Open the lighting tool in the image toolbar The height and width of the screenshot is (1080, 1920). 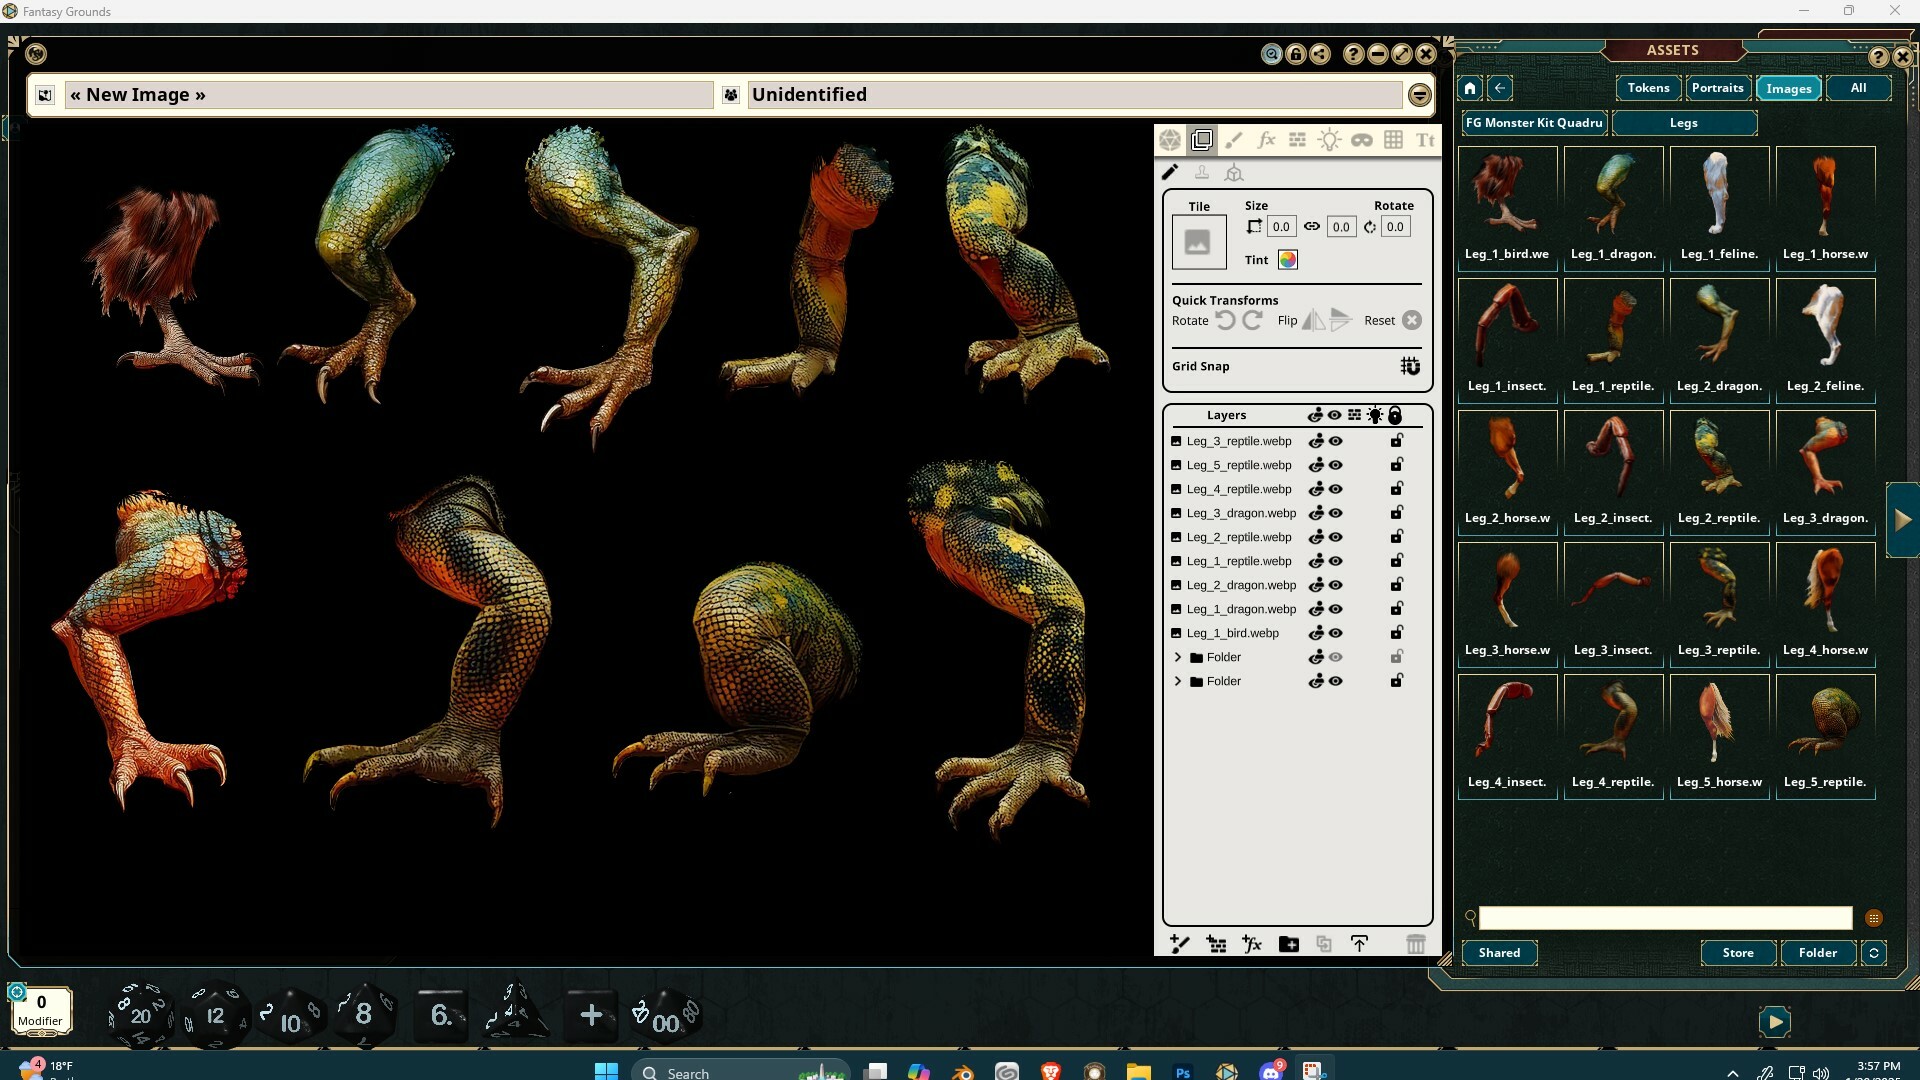(1330, 140)
